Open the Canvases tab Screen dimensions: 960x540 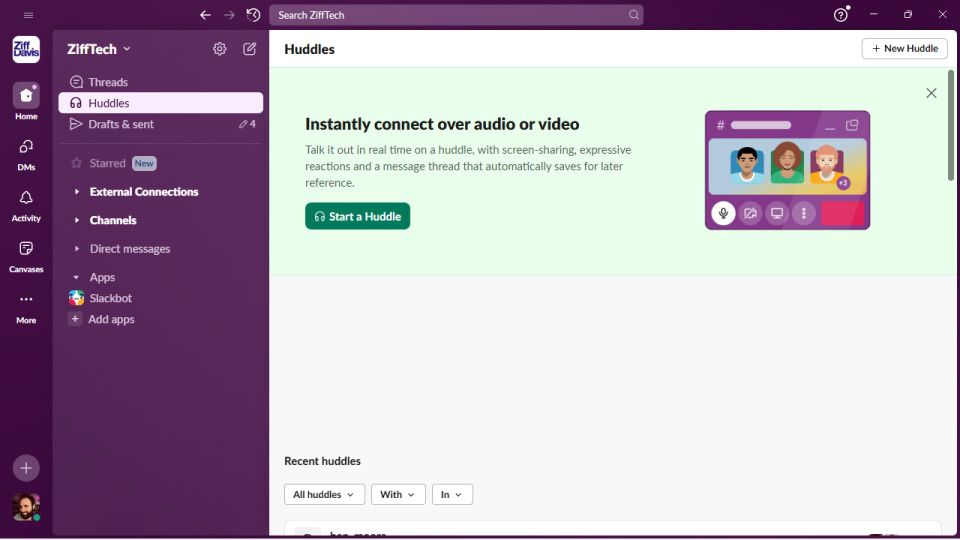pos(26,256)
